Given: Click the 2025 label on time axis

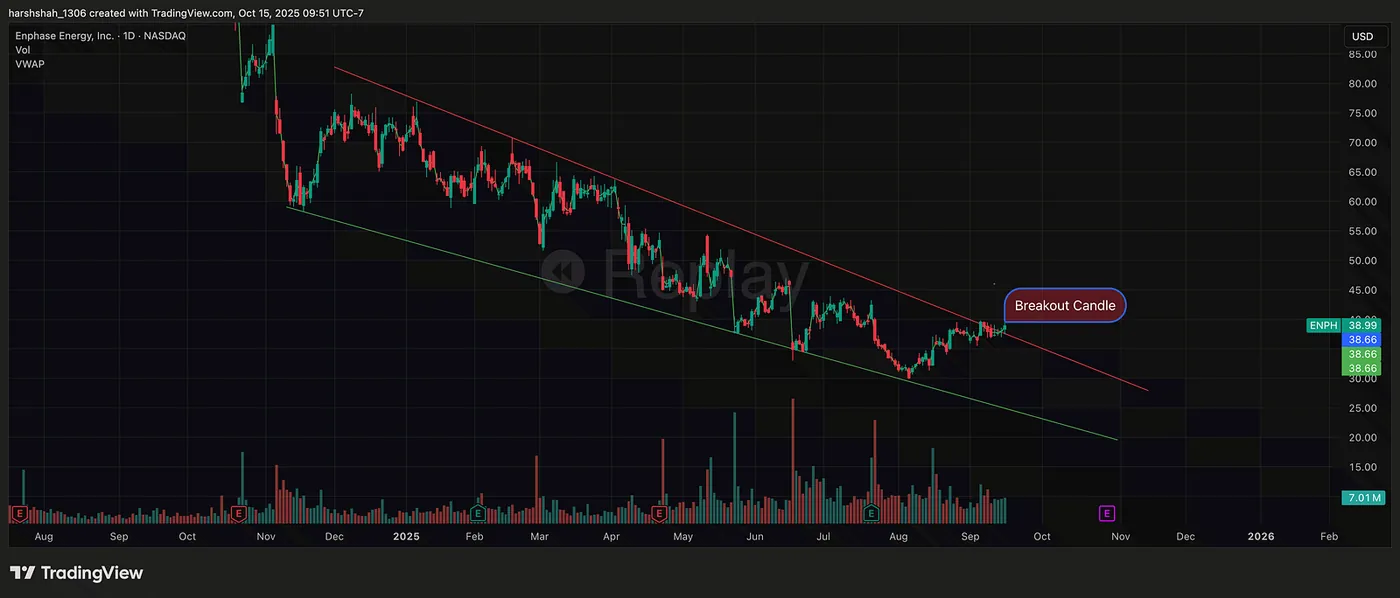Looking at the screenshot, I should [407, 537].
